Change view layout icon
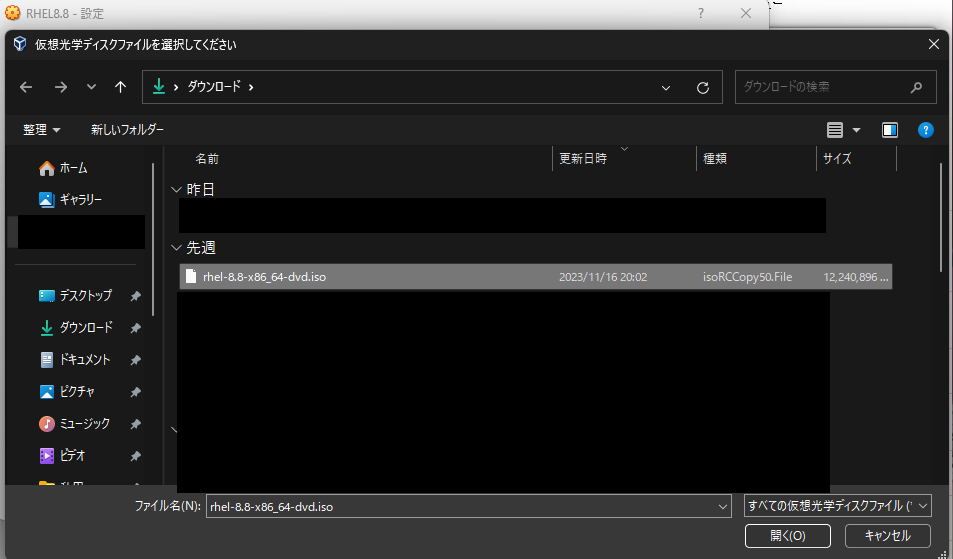This screenshot has width=953, height=559. 835,129
